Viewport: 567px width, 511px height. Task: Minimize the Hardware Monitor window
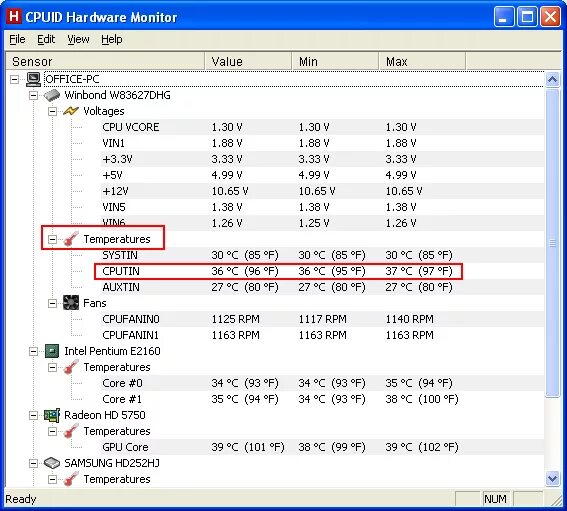504,17
